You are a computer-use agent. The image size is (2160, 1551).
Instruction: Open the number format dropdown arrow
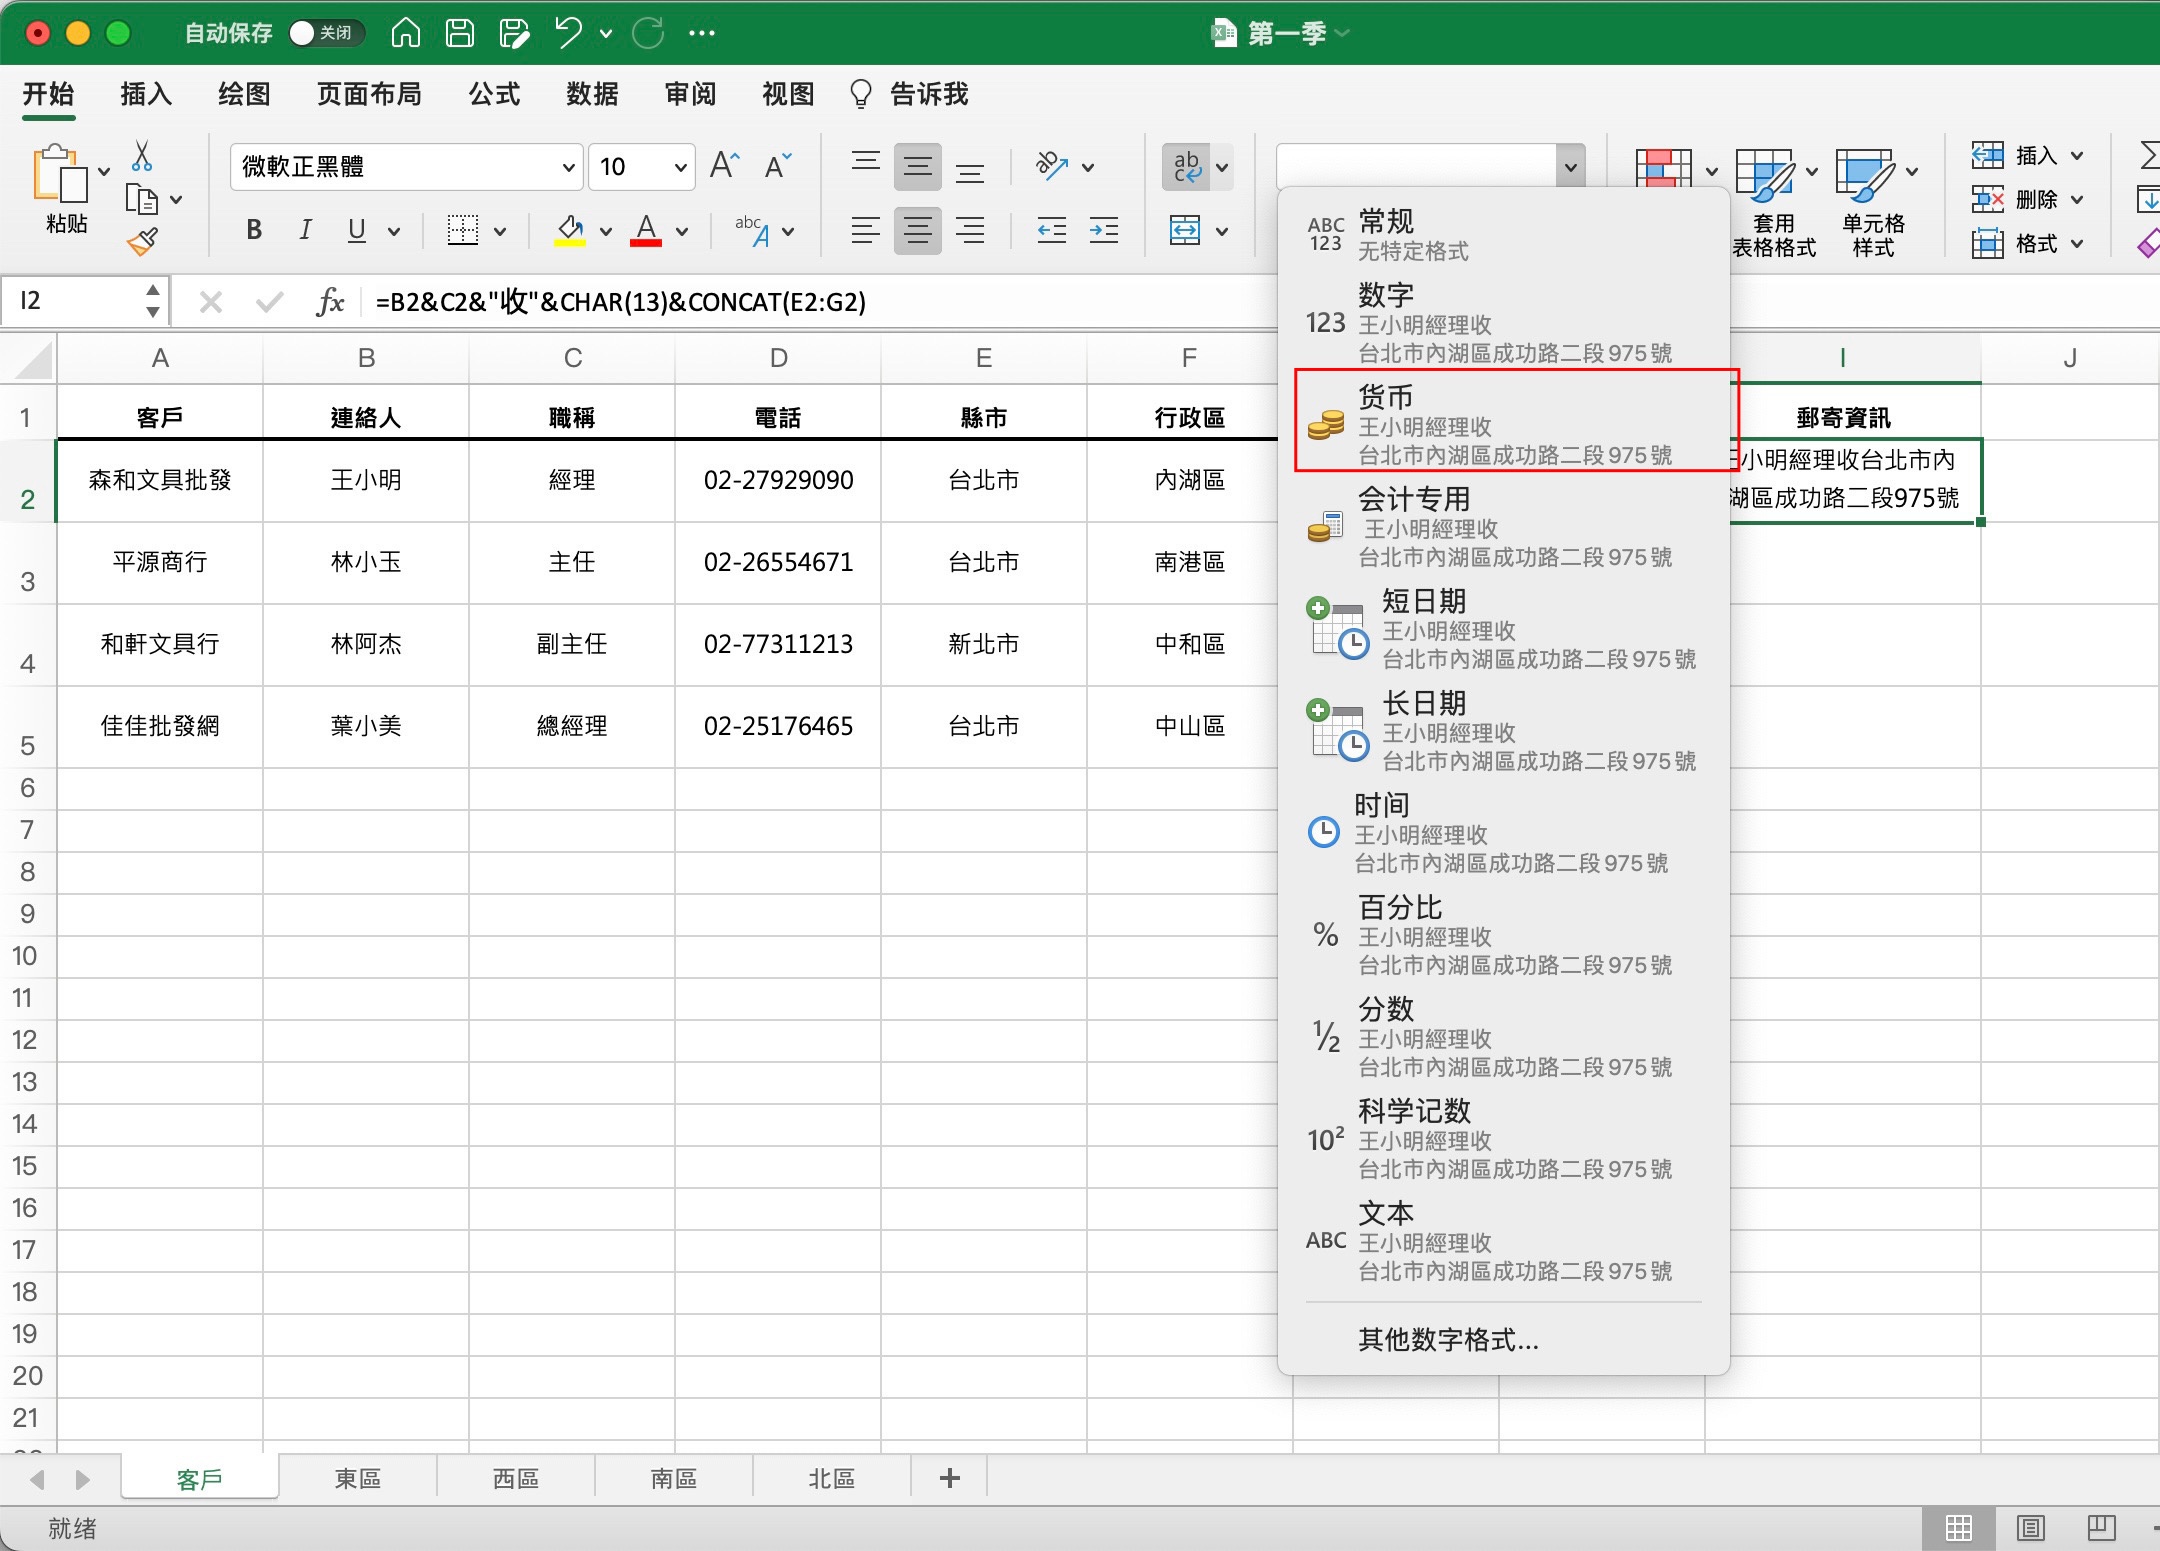(1570, 167)
